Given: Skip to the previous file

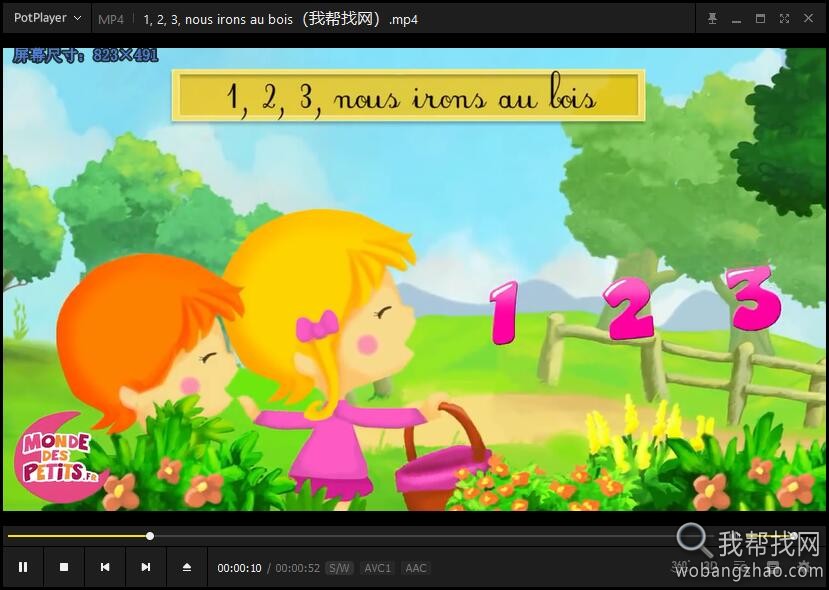Looking at the screenshot, I should (x=105, y=567).
